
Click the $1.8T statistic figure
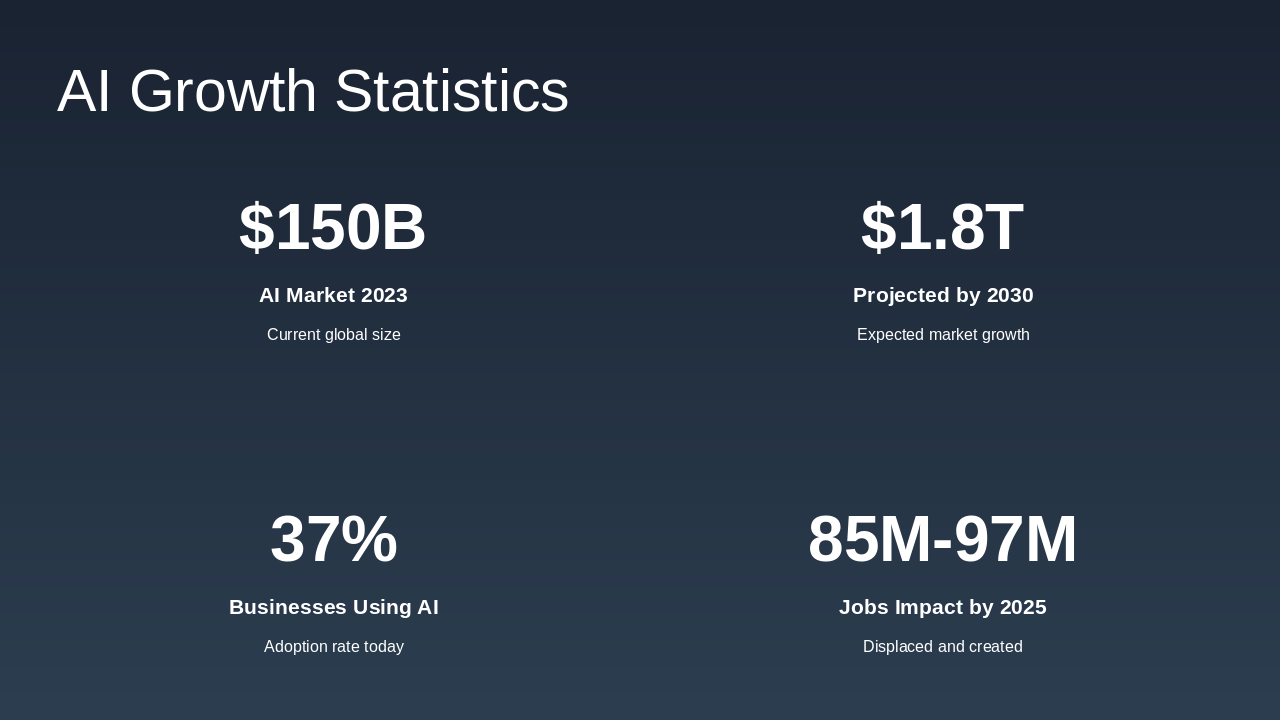coord(942,227)
